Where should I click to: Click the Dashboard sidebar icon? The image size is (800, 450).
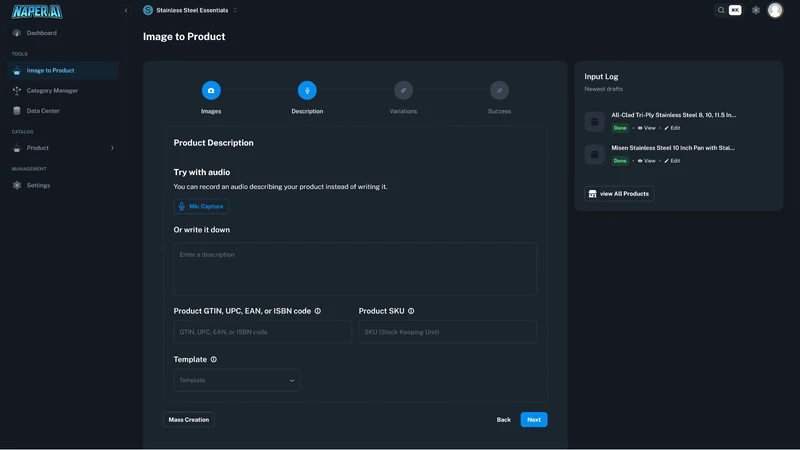pos(17,33)
